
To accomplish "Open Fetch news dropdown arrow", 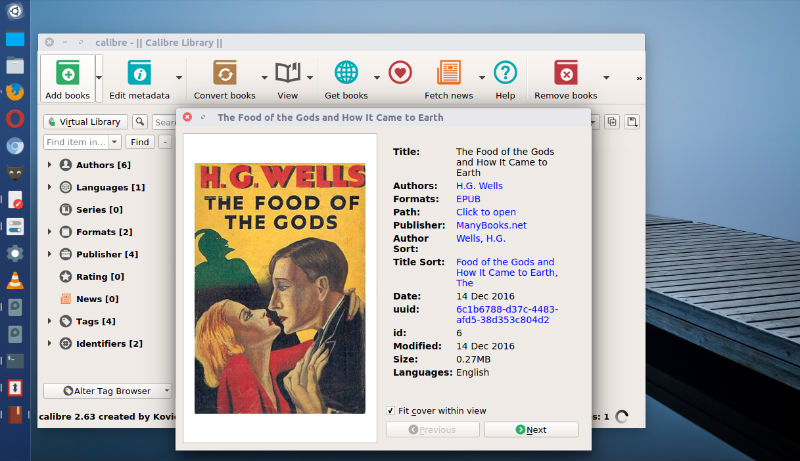I will [482, 78].
